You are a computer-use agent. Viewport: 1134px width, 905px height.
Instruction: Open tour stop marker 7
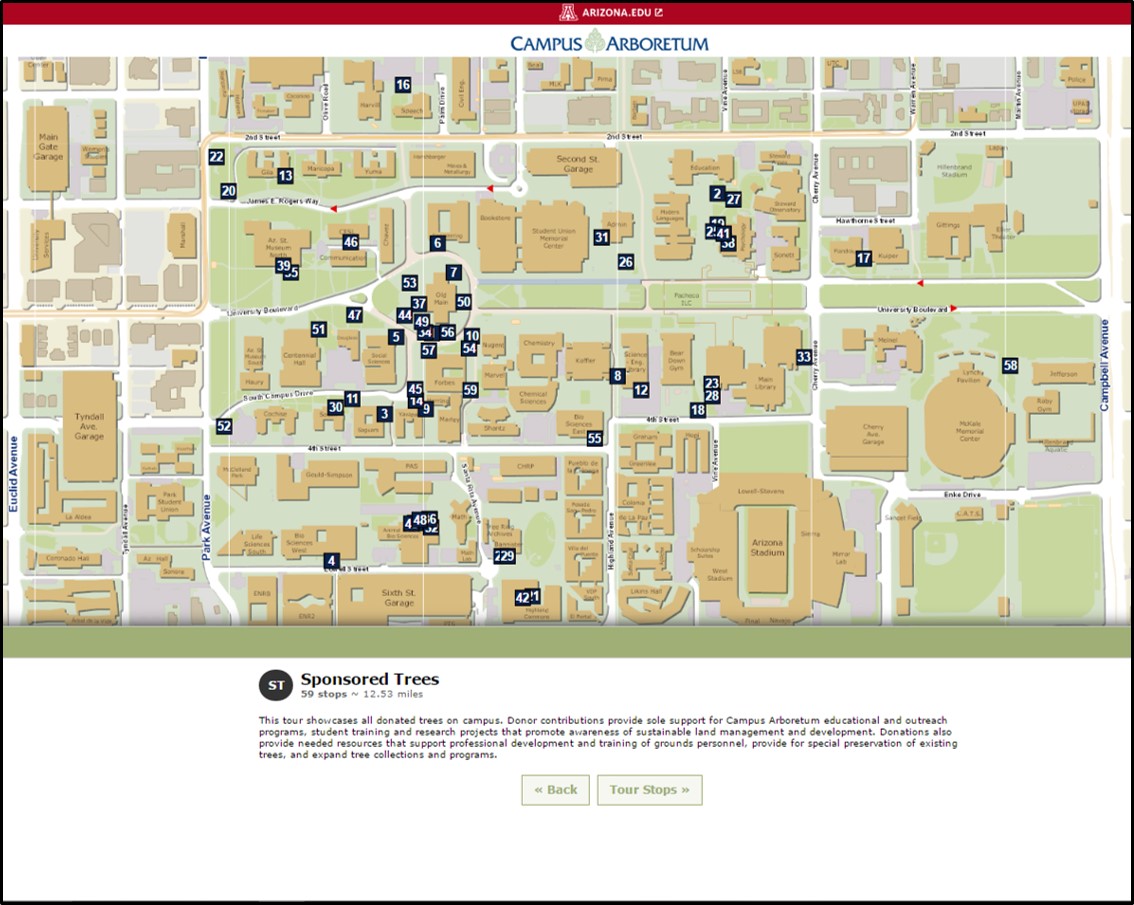tap(453, 273)
